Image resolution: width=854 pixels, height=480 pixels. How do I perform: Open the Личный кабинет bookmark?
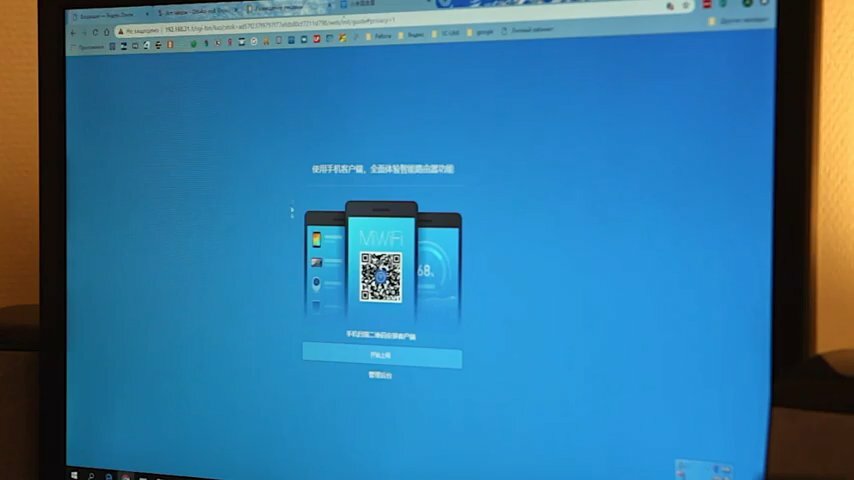(528, 31)
